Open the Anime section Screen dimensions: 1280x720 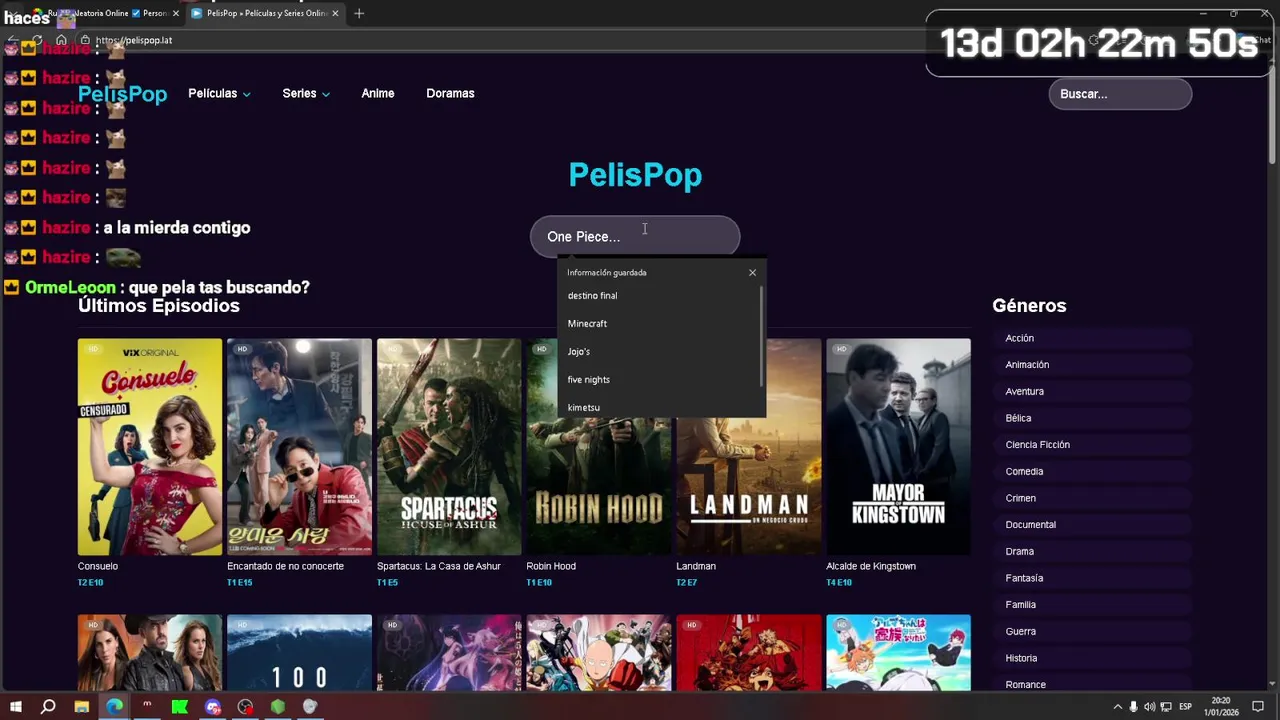pos(378,93)
